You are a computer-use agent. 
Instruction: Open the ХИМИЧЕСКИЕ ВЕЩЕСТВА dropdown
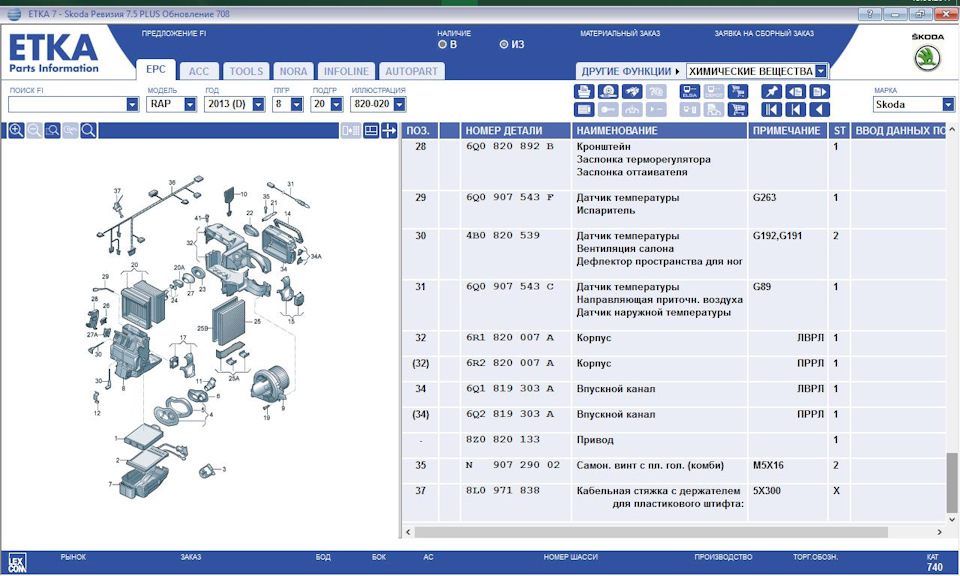(x=821, y=72)
